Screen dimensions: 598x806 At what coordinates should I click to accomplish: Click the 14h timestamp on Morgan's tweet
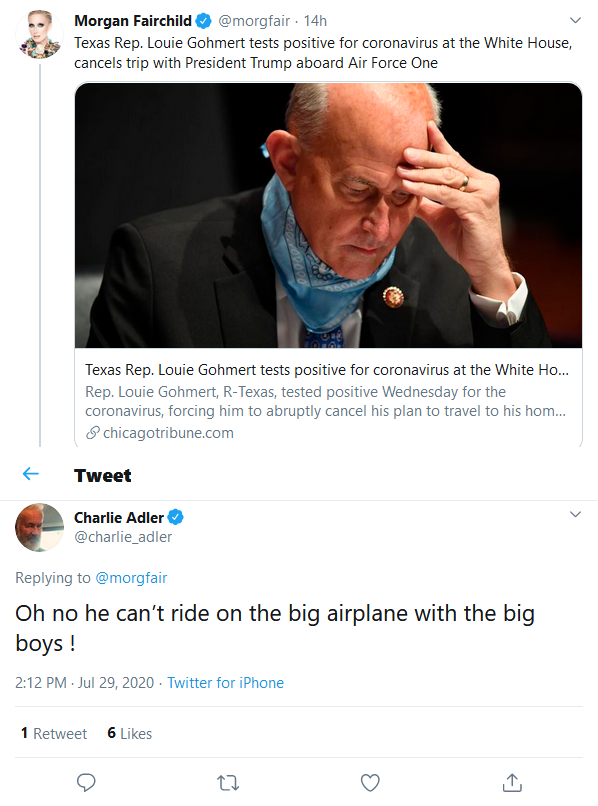(315, 21)
